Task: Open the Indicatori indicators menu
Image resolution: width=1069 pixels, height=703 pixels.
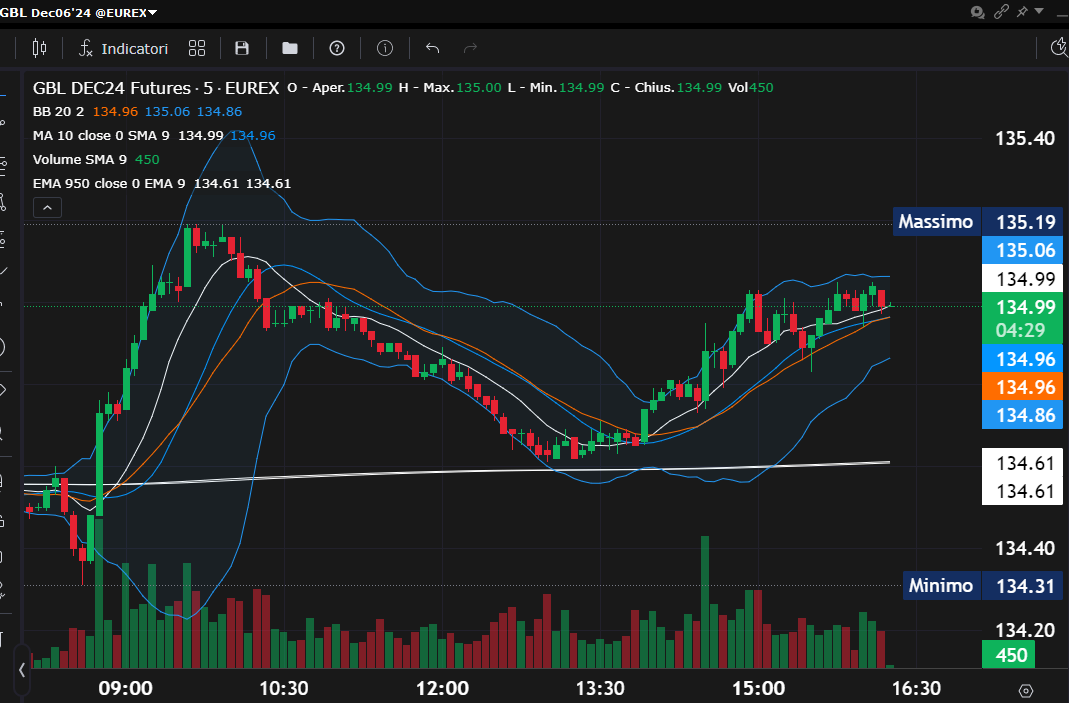Action: tap(124, 48)
